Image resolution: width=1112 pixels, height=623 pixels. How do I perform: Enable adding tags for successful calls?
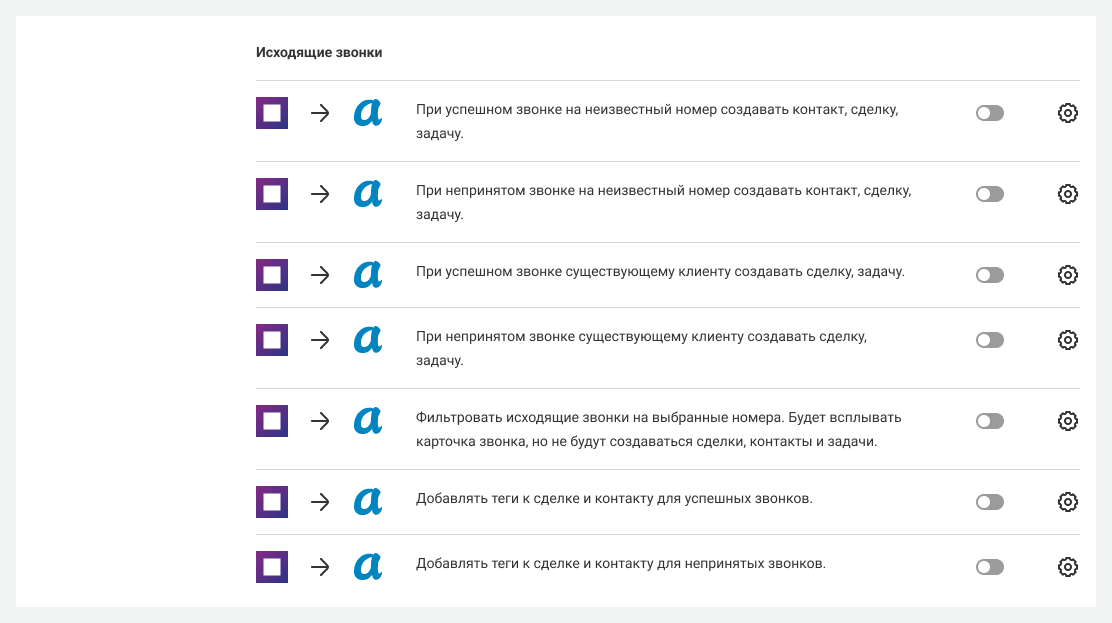click(x=989, y=502)
